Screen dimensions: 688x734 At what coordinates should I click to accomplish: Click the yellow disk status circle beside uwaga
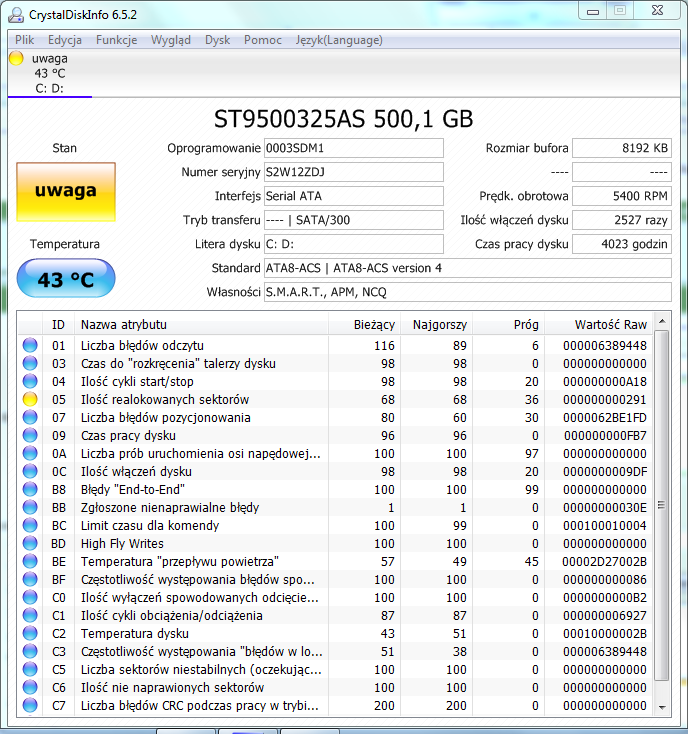(16, 58)
